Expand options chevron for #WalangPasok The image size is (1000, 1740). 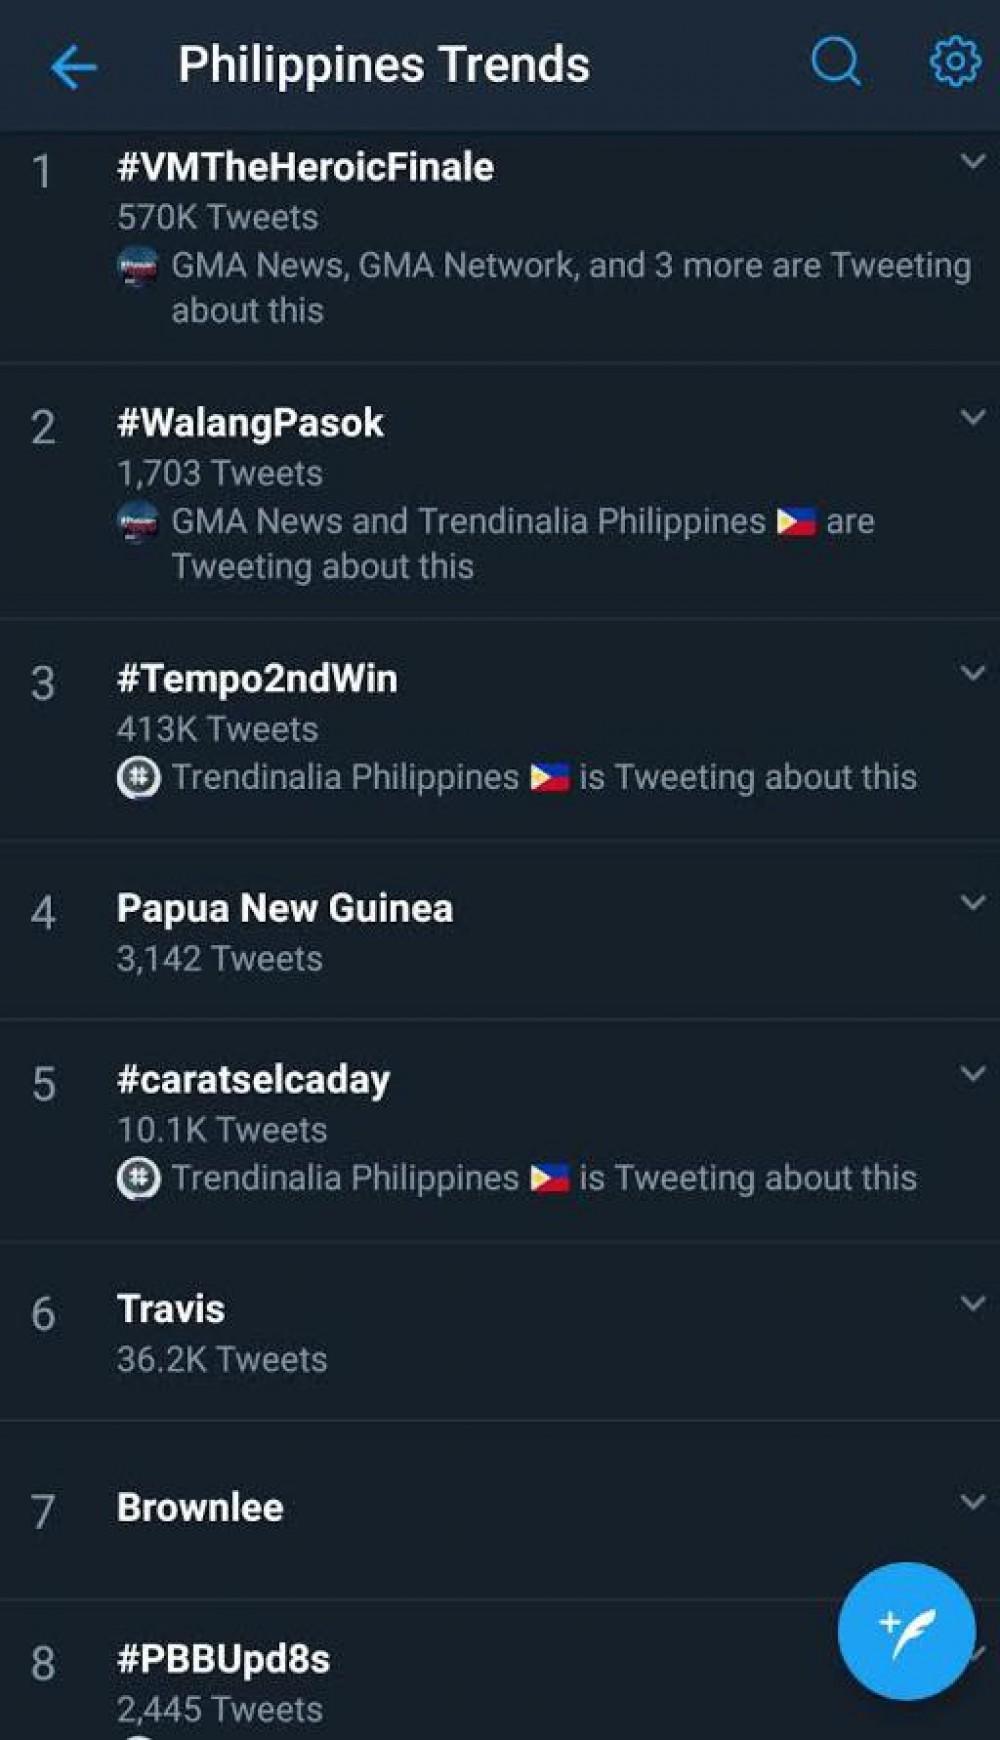click(x=972, y=417)
